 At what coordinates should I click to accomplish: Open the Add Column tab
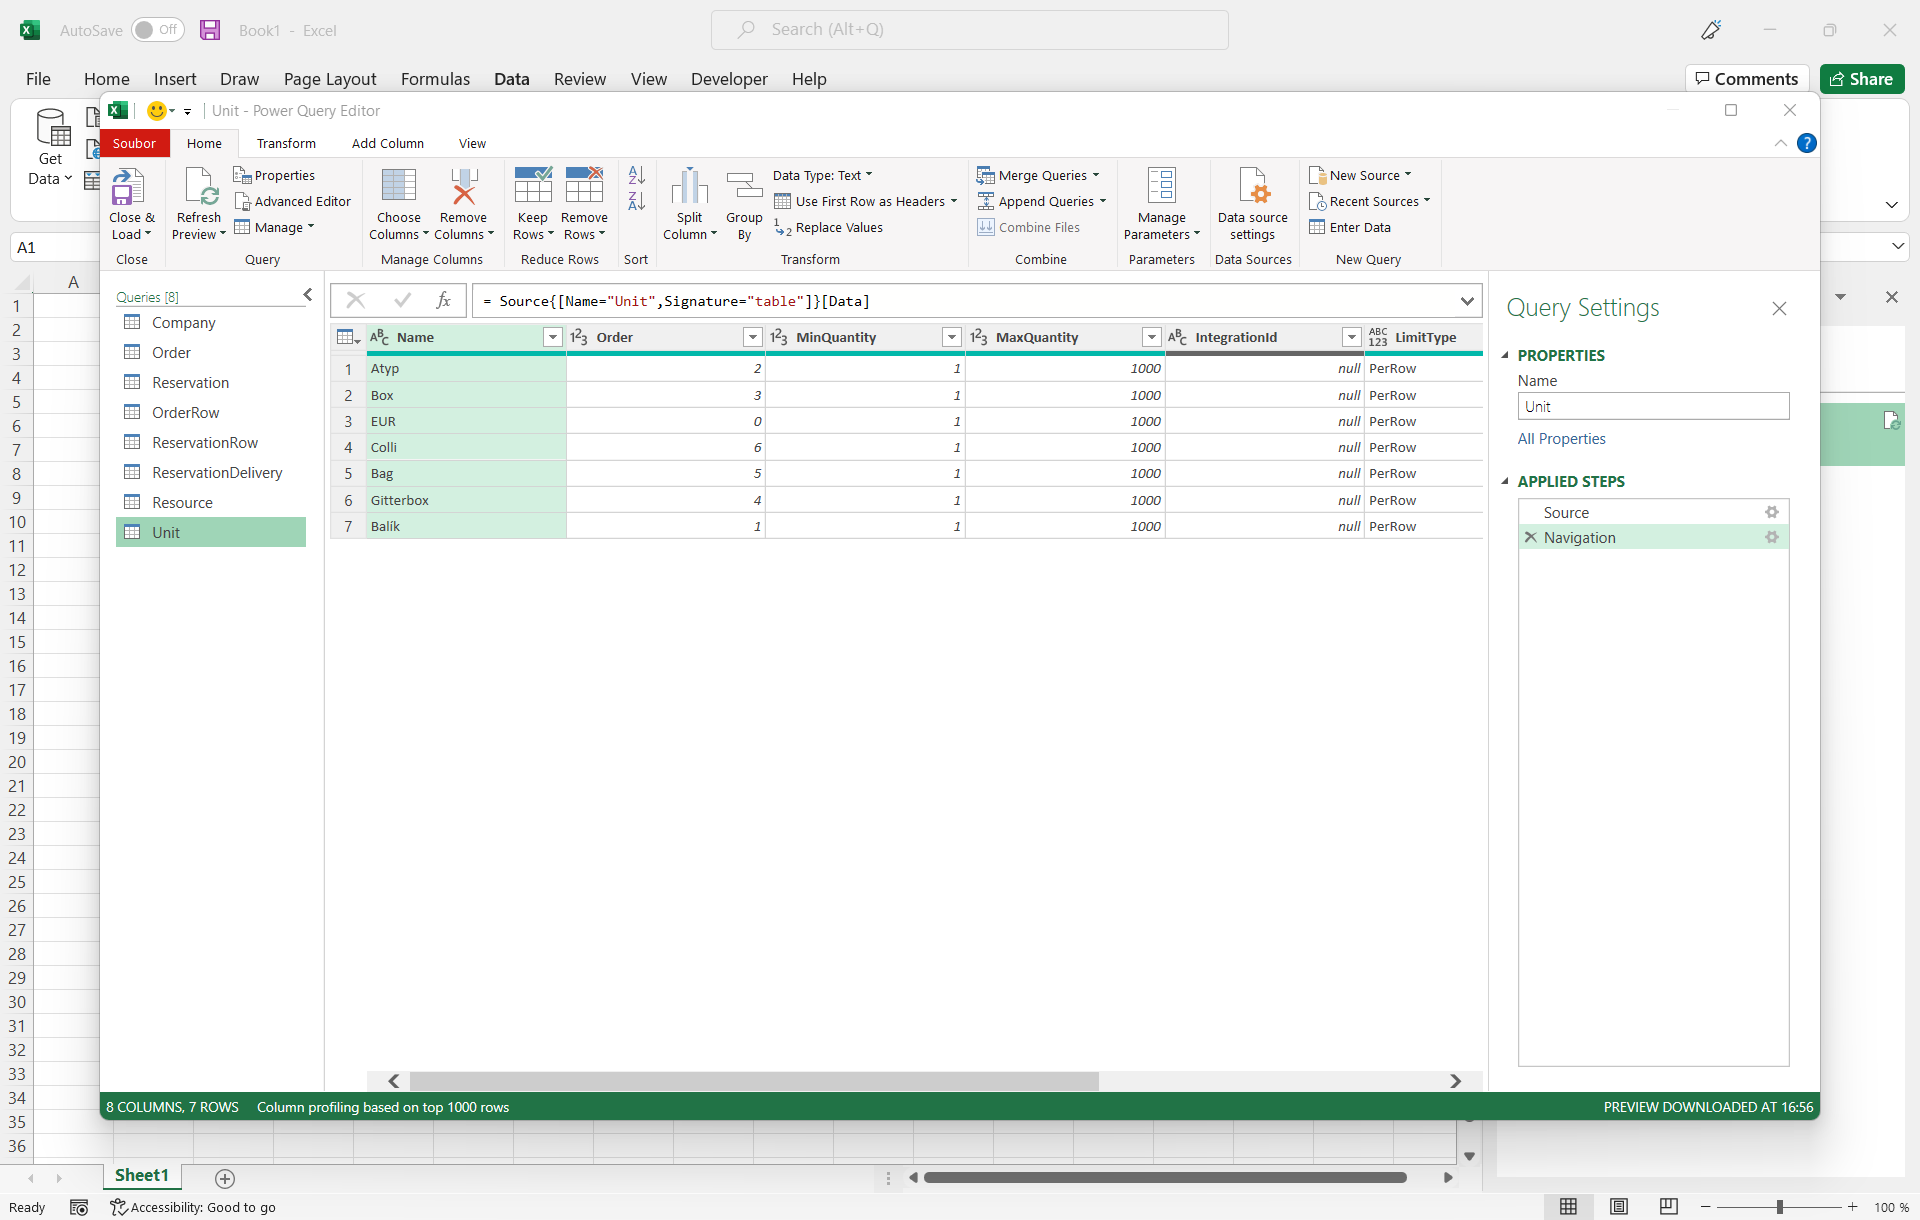(x=388, y=143)
